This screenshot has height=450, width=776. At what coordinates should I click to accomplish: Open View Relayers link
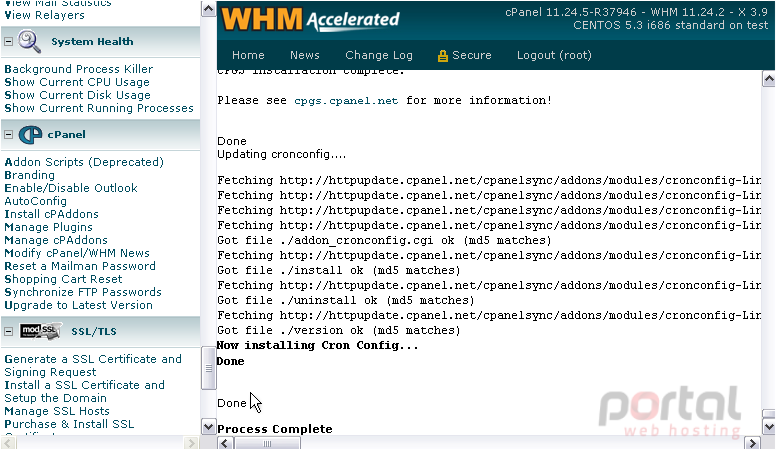[45, 15]
